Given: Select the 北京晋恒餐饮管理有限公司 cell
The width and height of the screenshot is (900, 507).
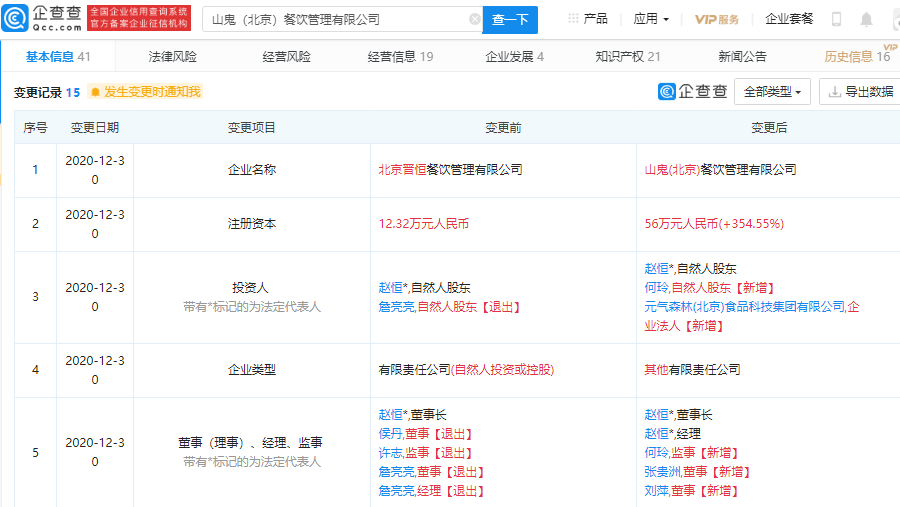Looking at the screenshot, I should [503, 170].
